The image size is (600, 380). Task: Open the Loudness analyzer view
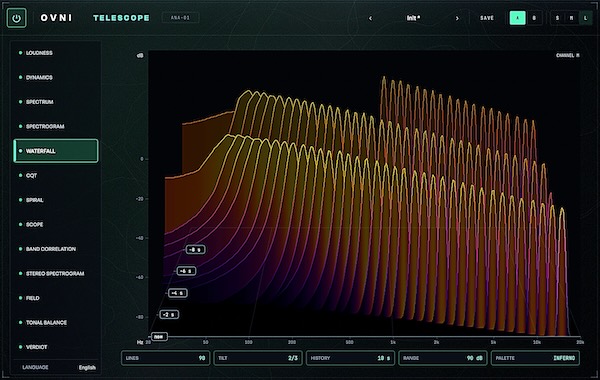click(56, 53)
